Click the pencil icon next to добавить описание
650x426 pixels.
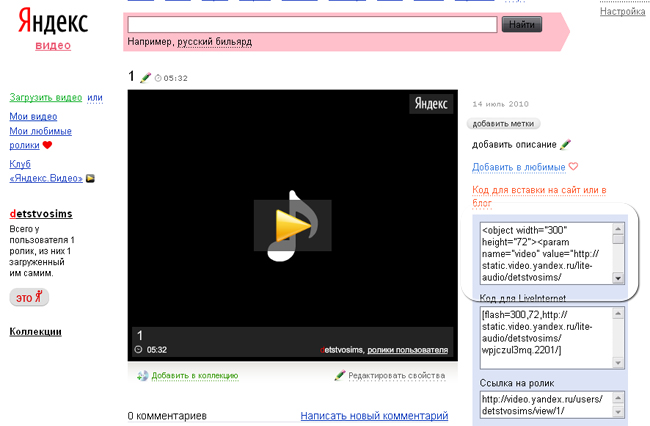(x=565, y=145)
